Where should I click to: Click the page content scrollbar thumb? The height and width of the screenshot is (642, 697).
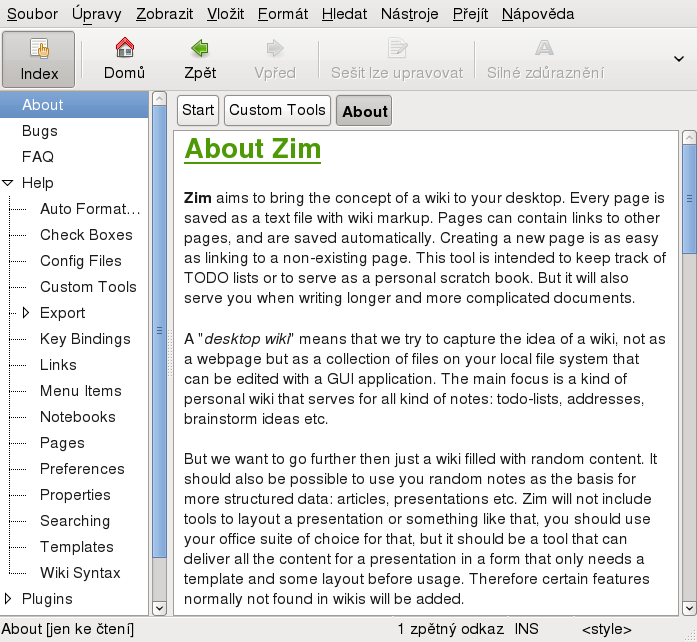pos(689,199)
